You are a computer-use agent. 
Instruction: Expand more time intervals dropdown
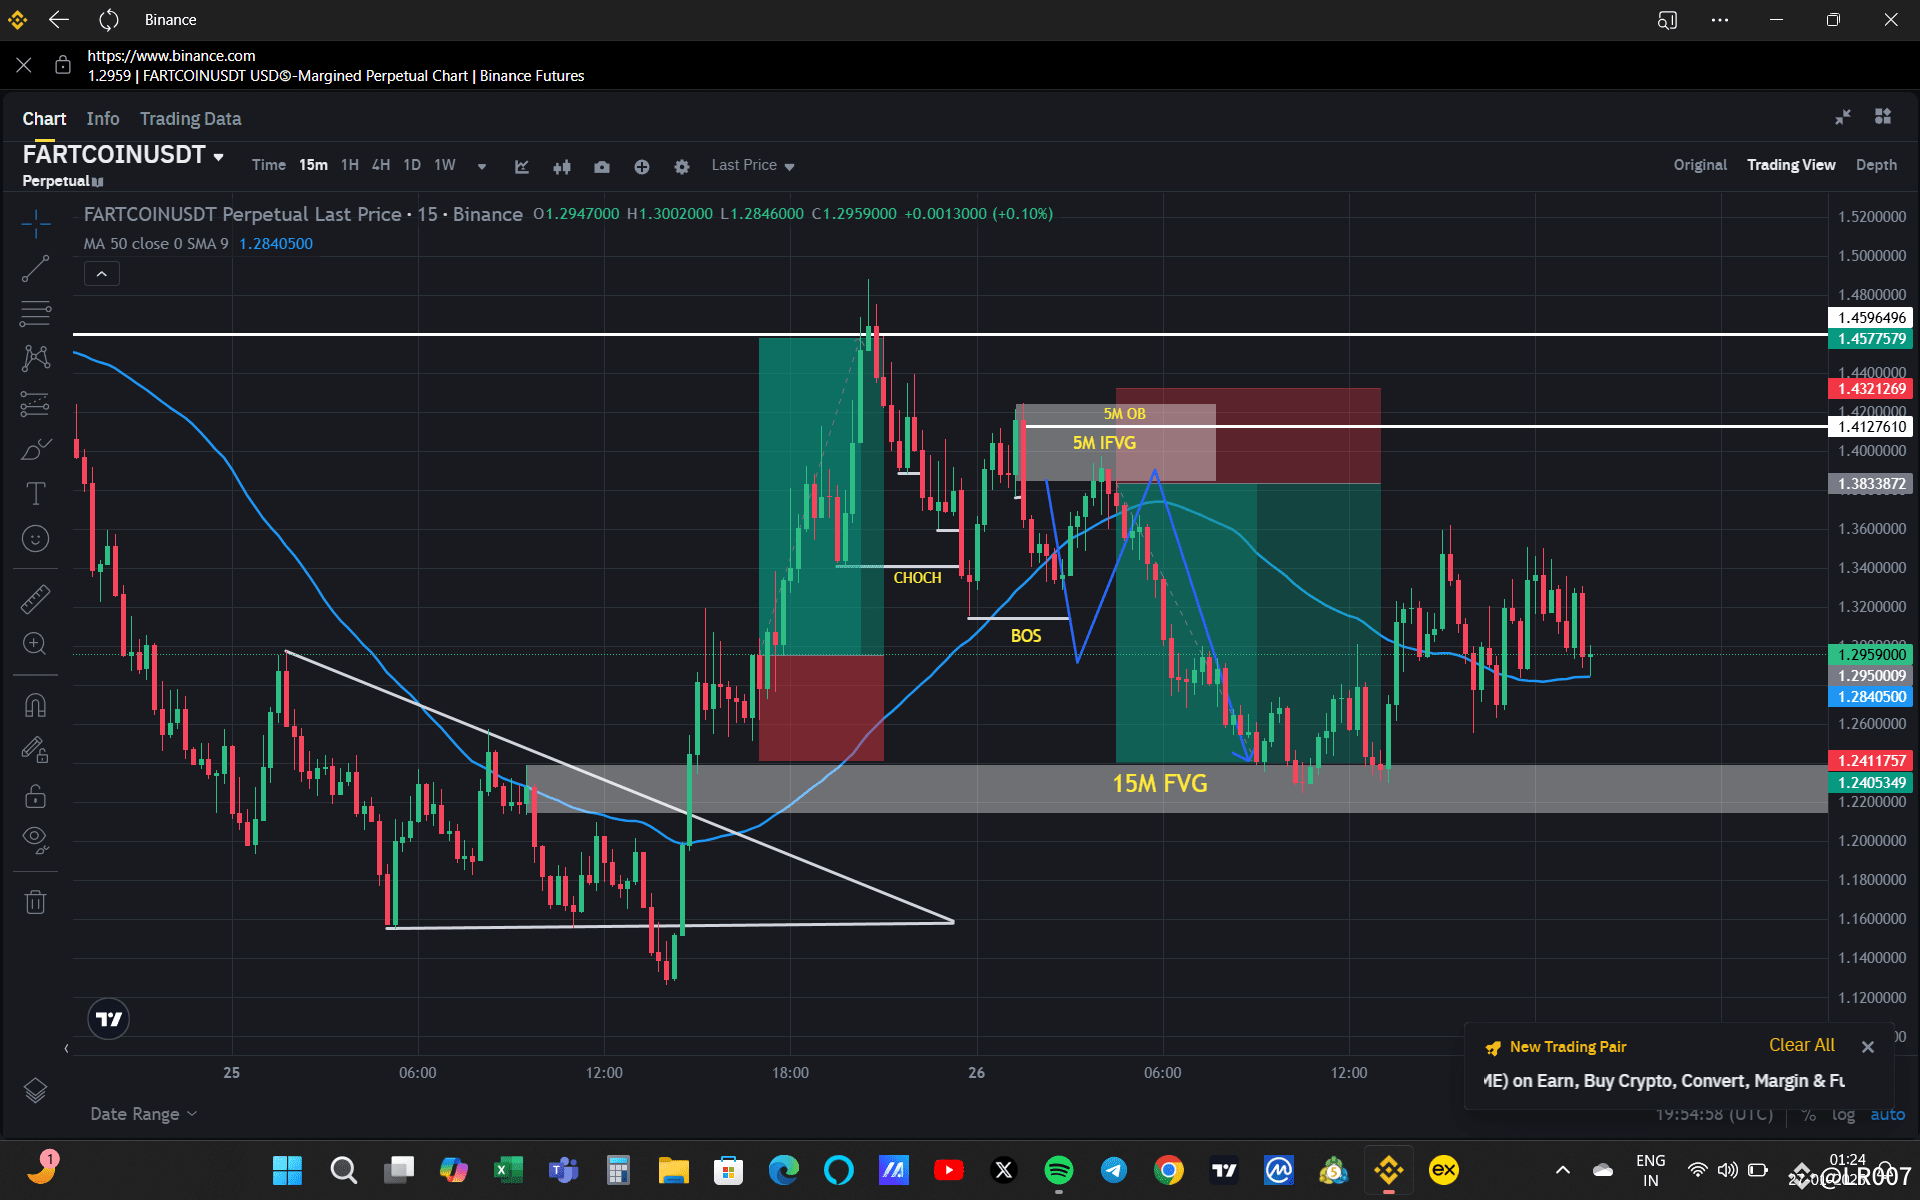point(482,166)
